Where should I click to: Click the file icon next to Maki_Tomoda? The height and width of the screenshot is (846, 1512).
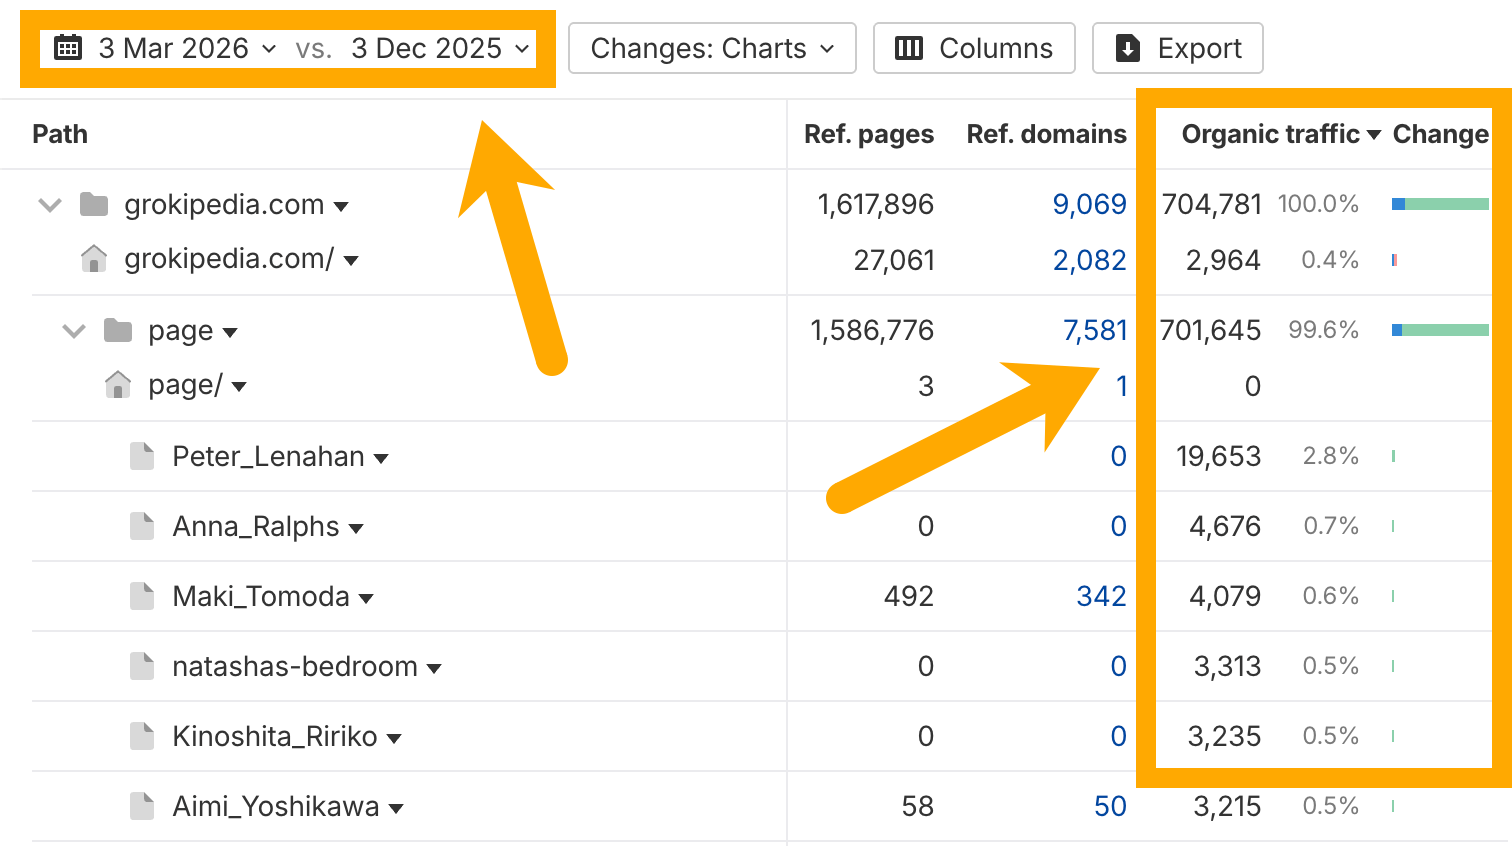pos(142,597)
